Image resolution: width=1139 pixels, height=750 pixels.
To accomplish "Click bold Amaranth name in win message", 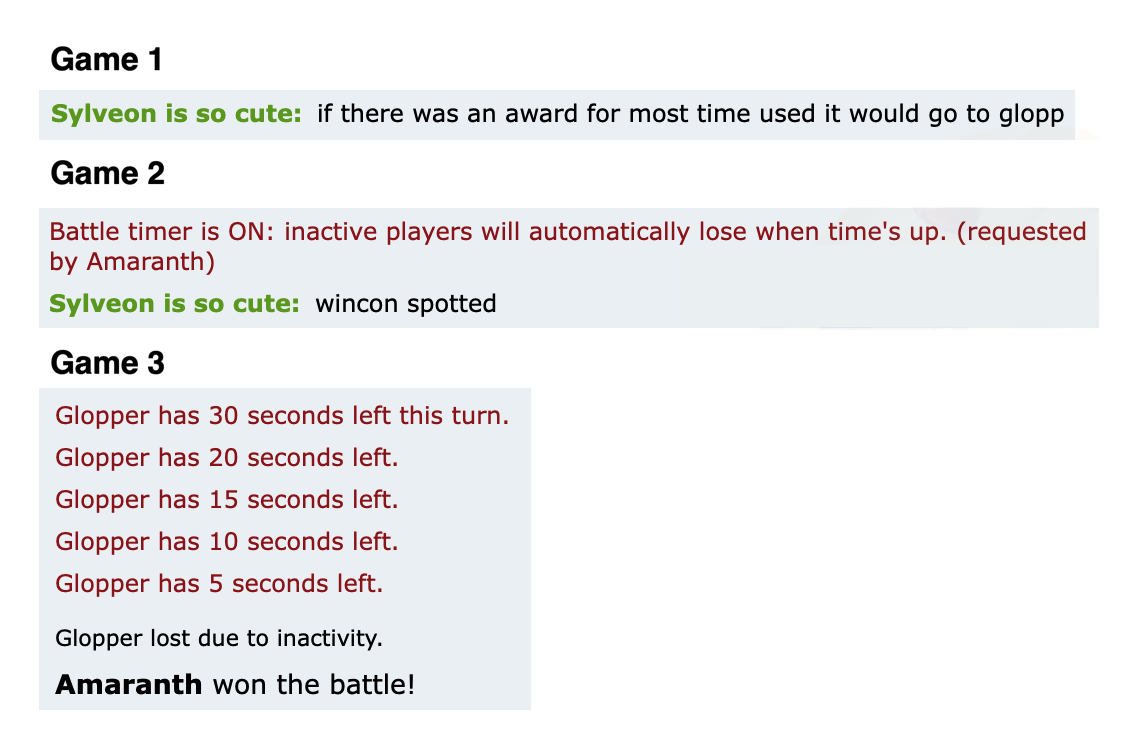I will (129, 685).
